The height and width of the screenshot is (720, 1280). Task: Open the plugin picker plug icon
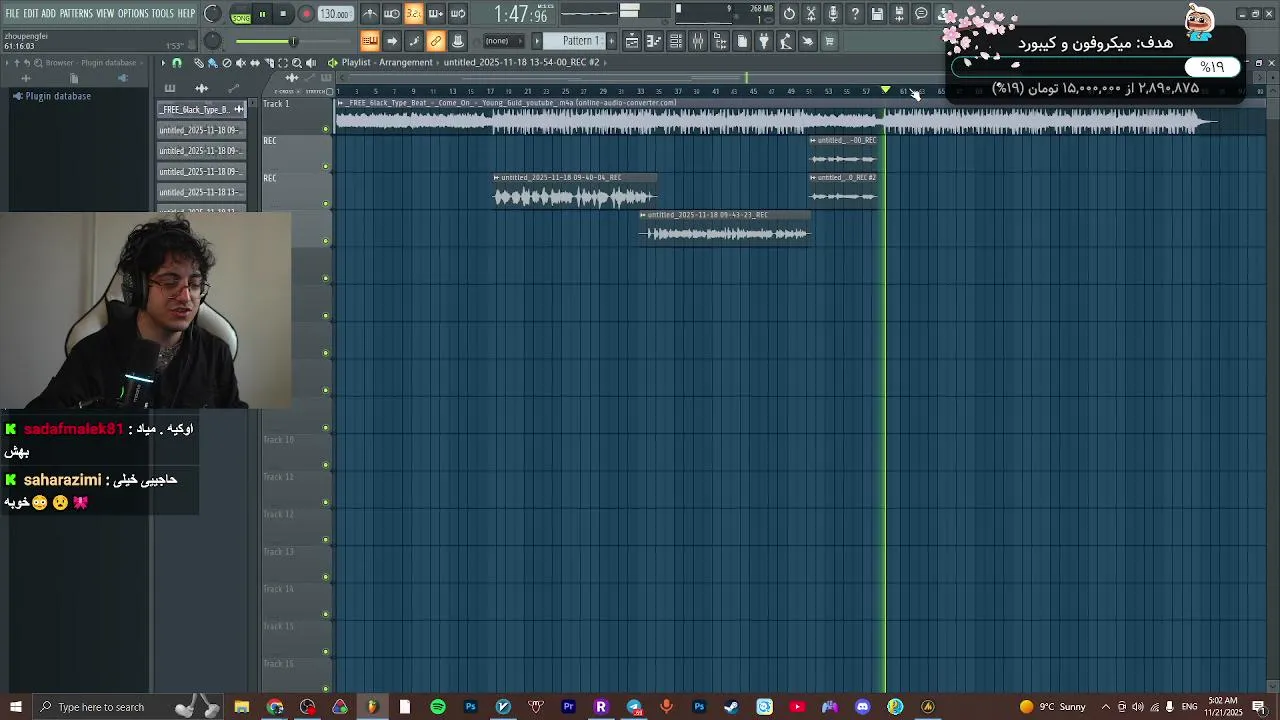(764, 41)
